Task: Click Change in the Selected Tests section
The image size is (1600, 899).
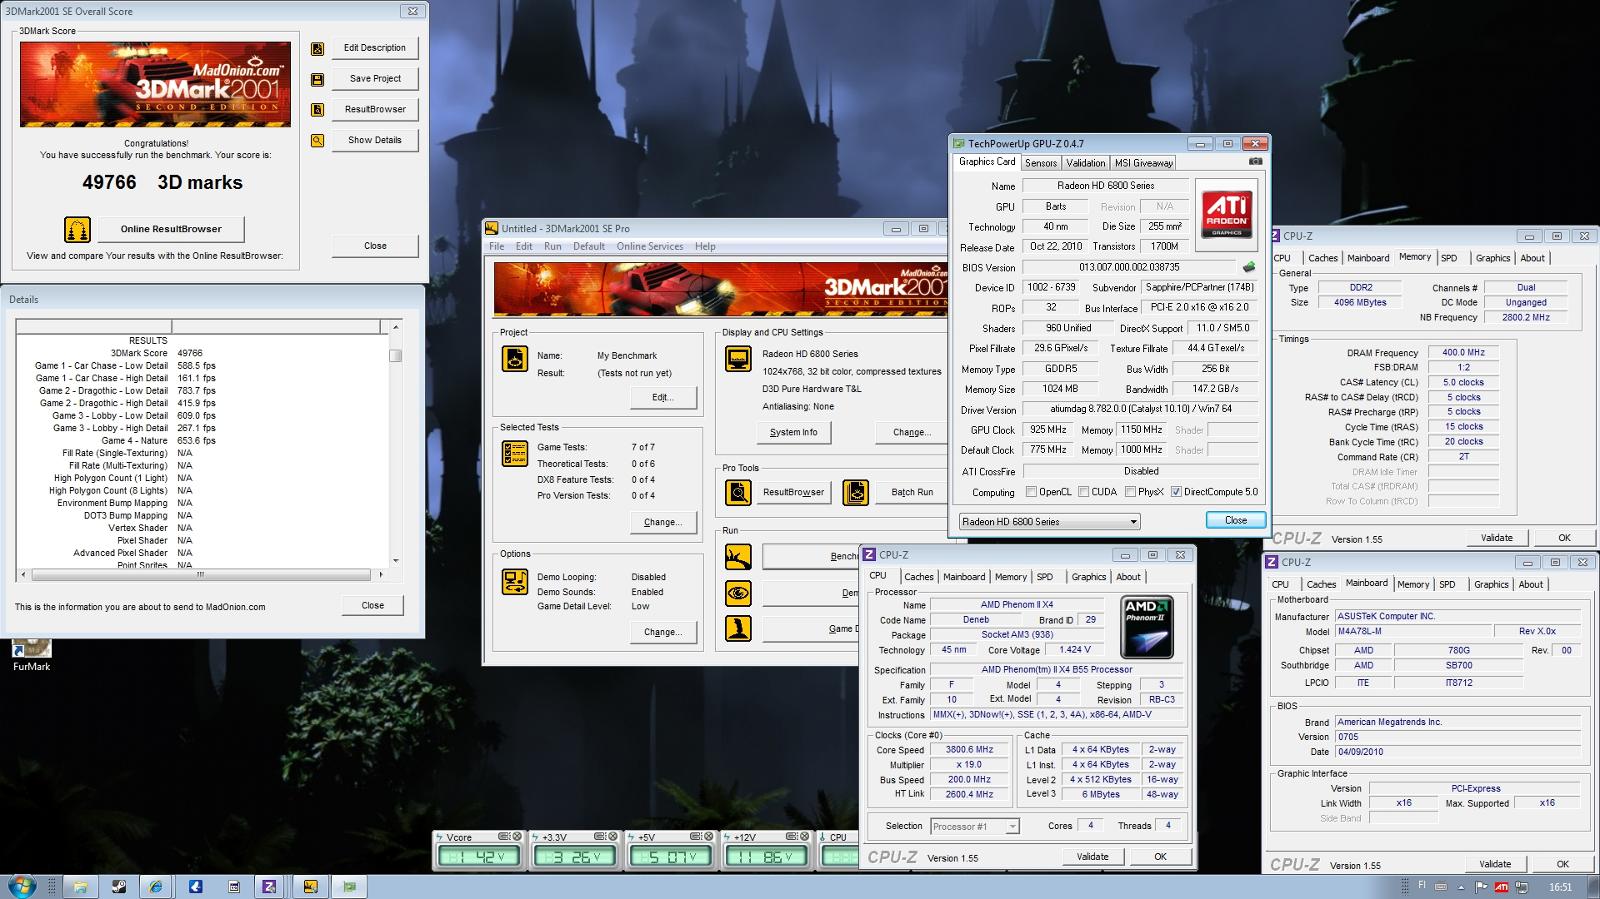Action: click(662, 522)
